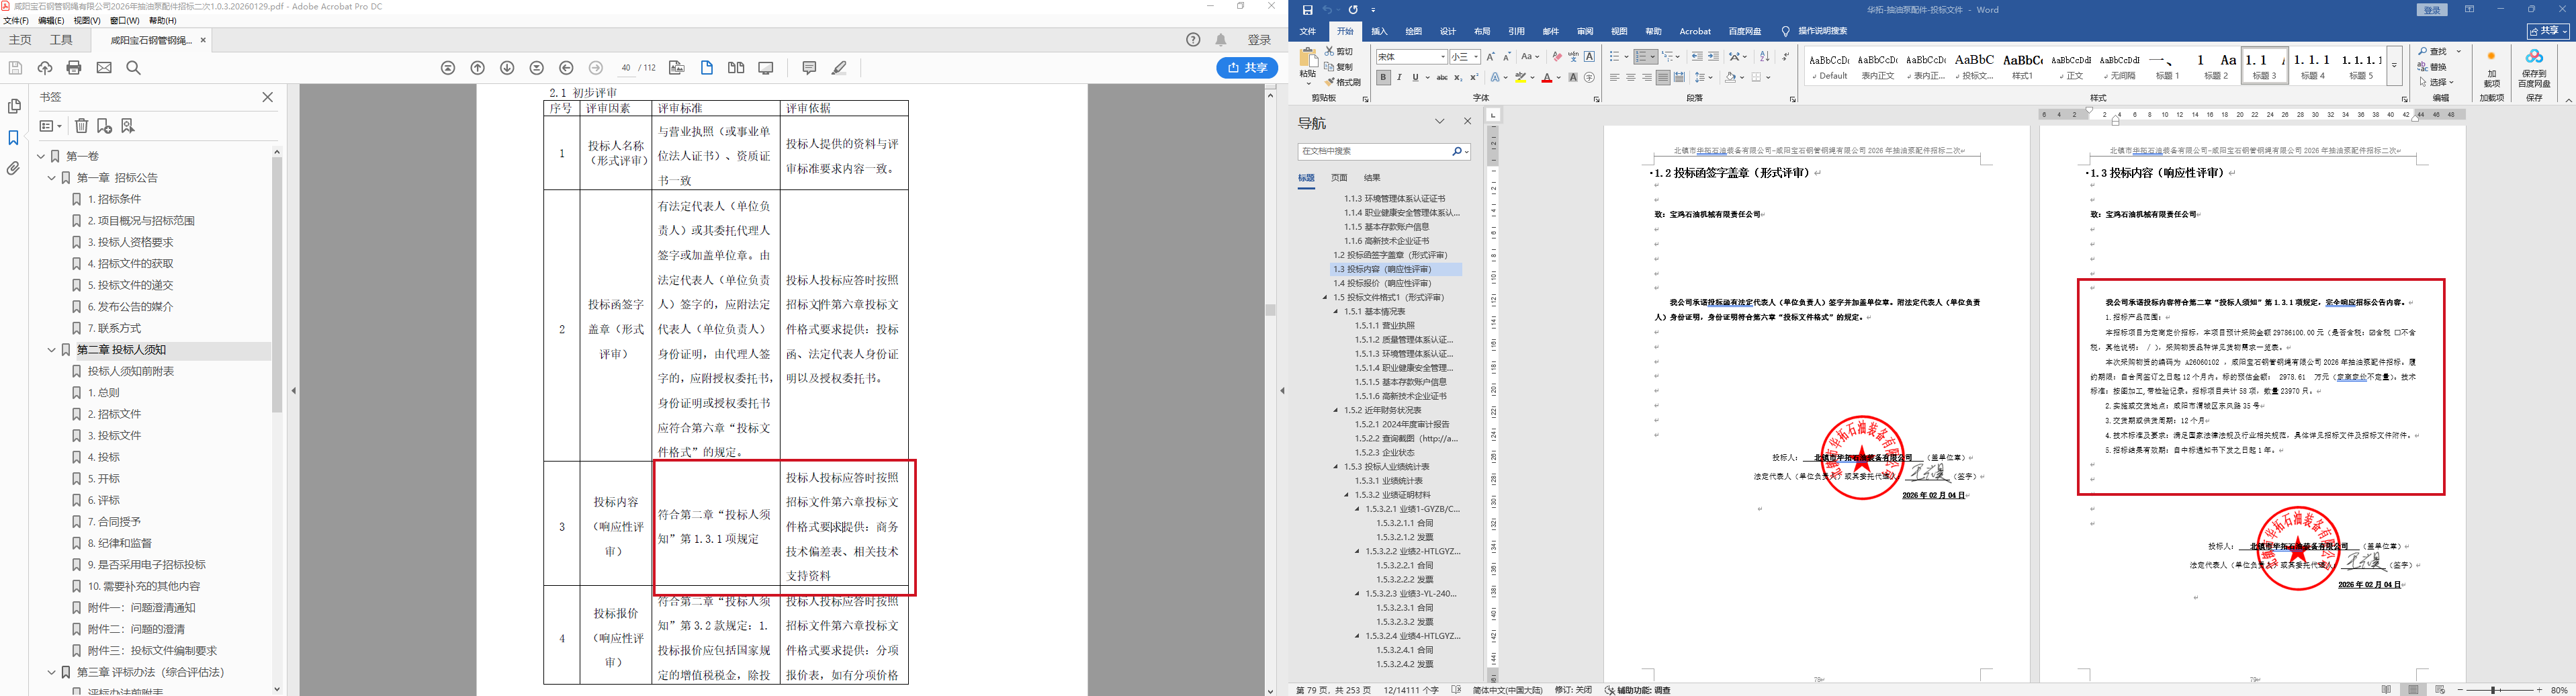The image size is (2576, 696).
Task: Toggle superscript formatting in Word
Action: pyautogui.click(x=1474, y=78)
